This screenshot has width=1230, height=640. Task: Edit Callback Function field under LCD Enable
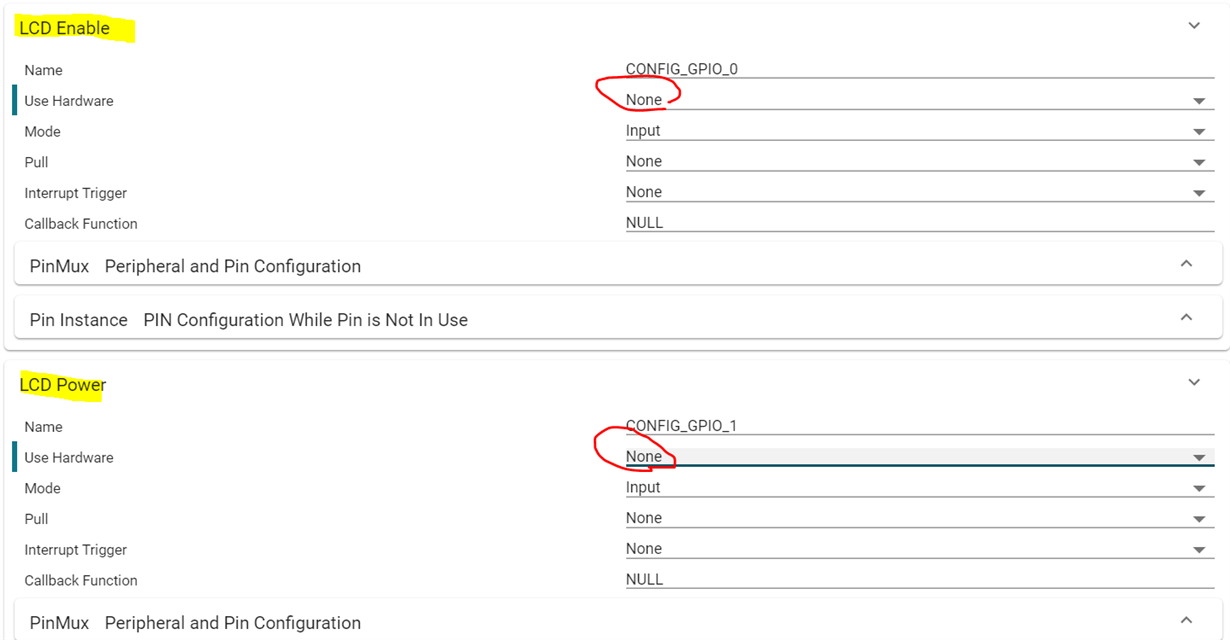pos(920,223)
